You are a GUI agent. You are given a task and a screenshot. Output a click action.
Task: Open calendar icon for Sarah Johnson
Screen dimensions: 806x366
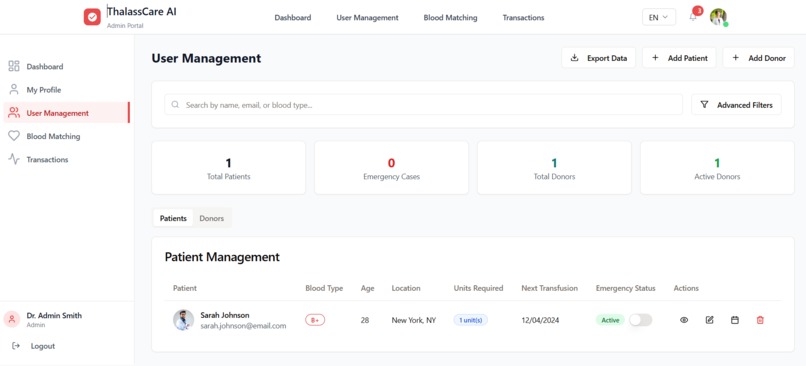pos(735,320)
